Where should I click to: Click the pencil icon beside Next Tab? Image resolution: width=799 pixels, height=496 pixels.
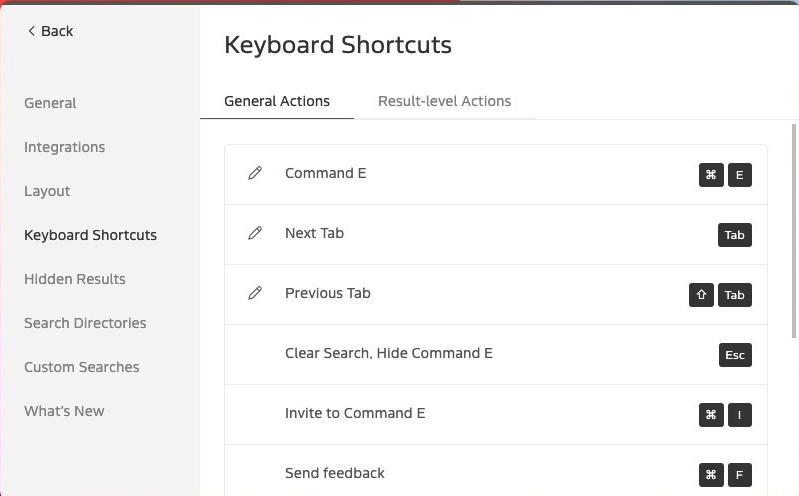[255, 233]
